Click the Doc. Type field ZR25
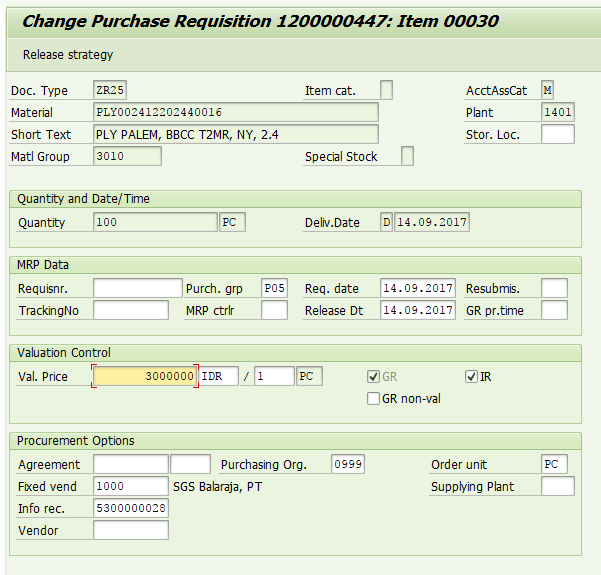 110,90
